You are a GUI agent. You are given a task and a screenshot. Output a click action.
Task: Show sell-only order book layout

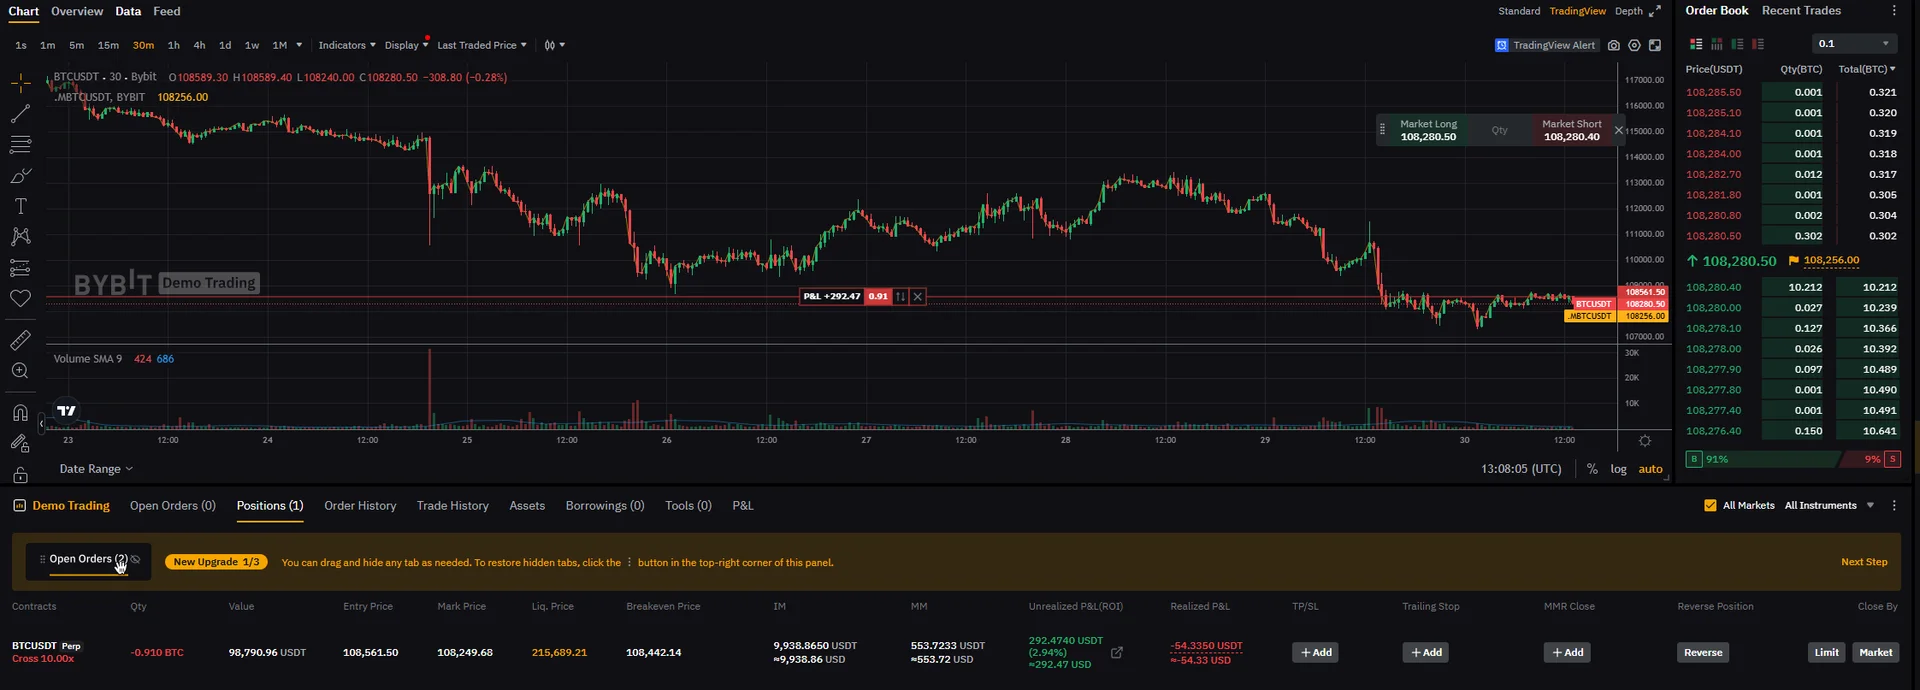1758,44
